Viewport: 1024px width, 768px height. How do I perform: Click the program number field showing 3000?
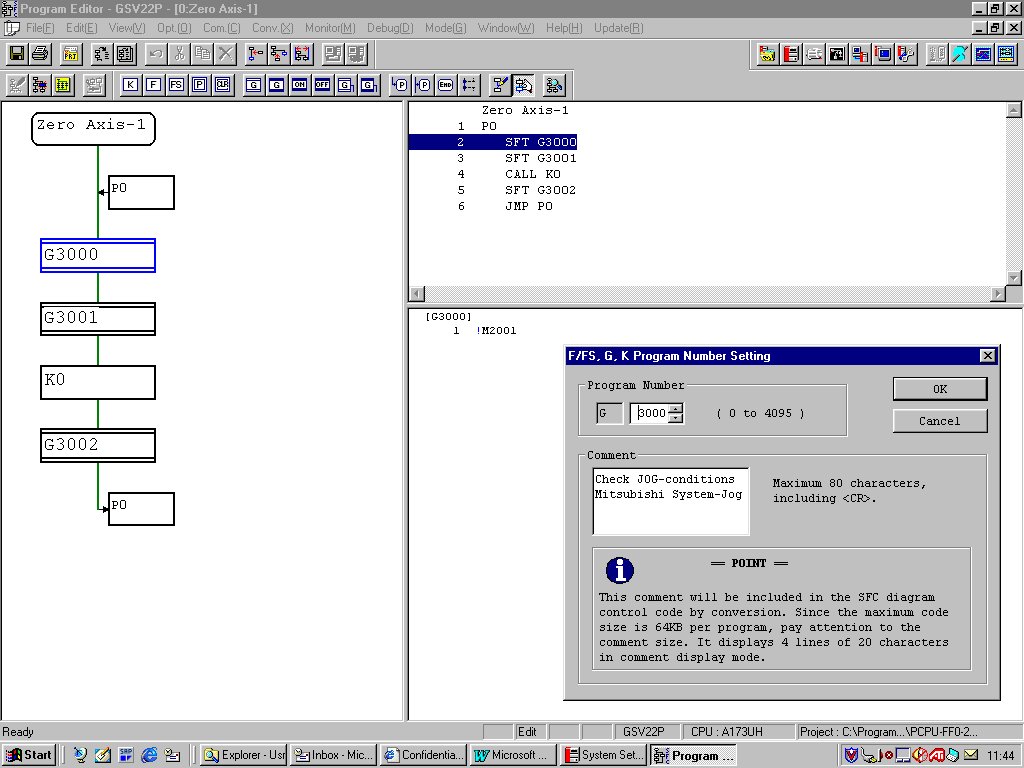(x=651, y=413)
